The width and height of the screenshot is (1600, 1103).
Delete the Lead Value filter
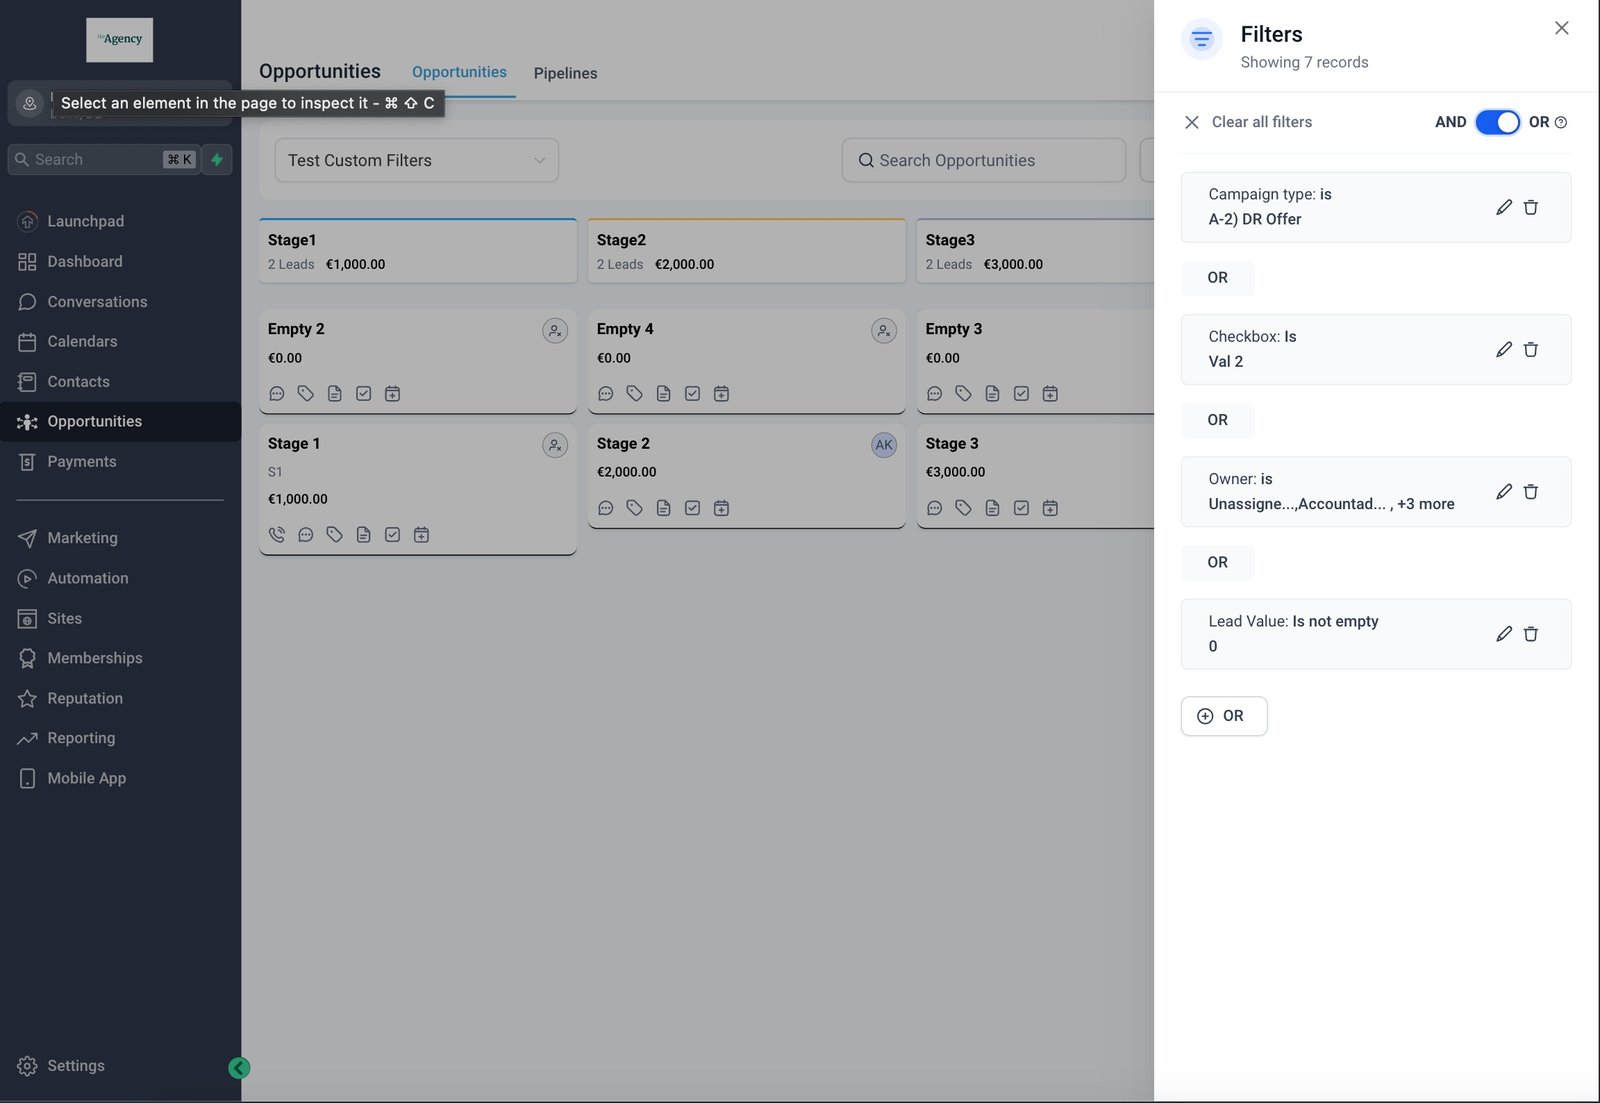1530,634
